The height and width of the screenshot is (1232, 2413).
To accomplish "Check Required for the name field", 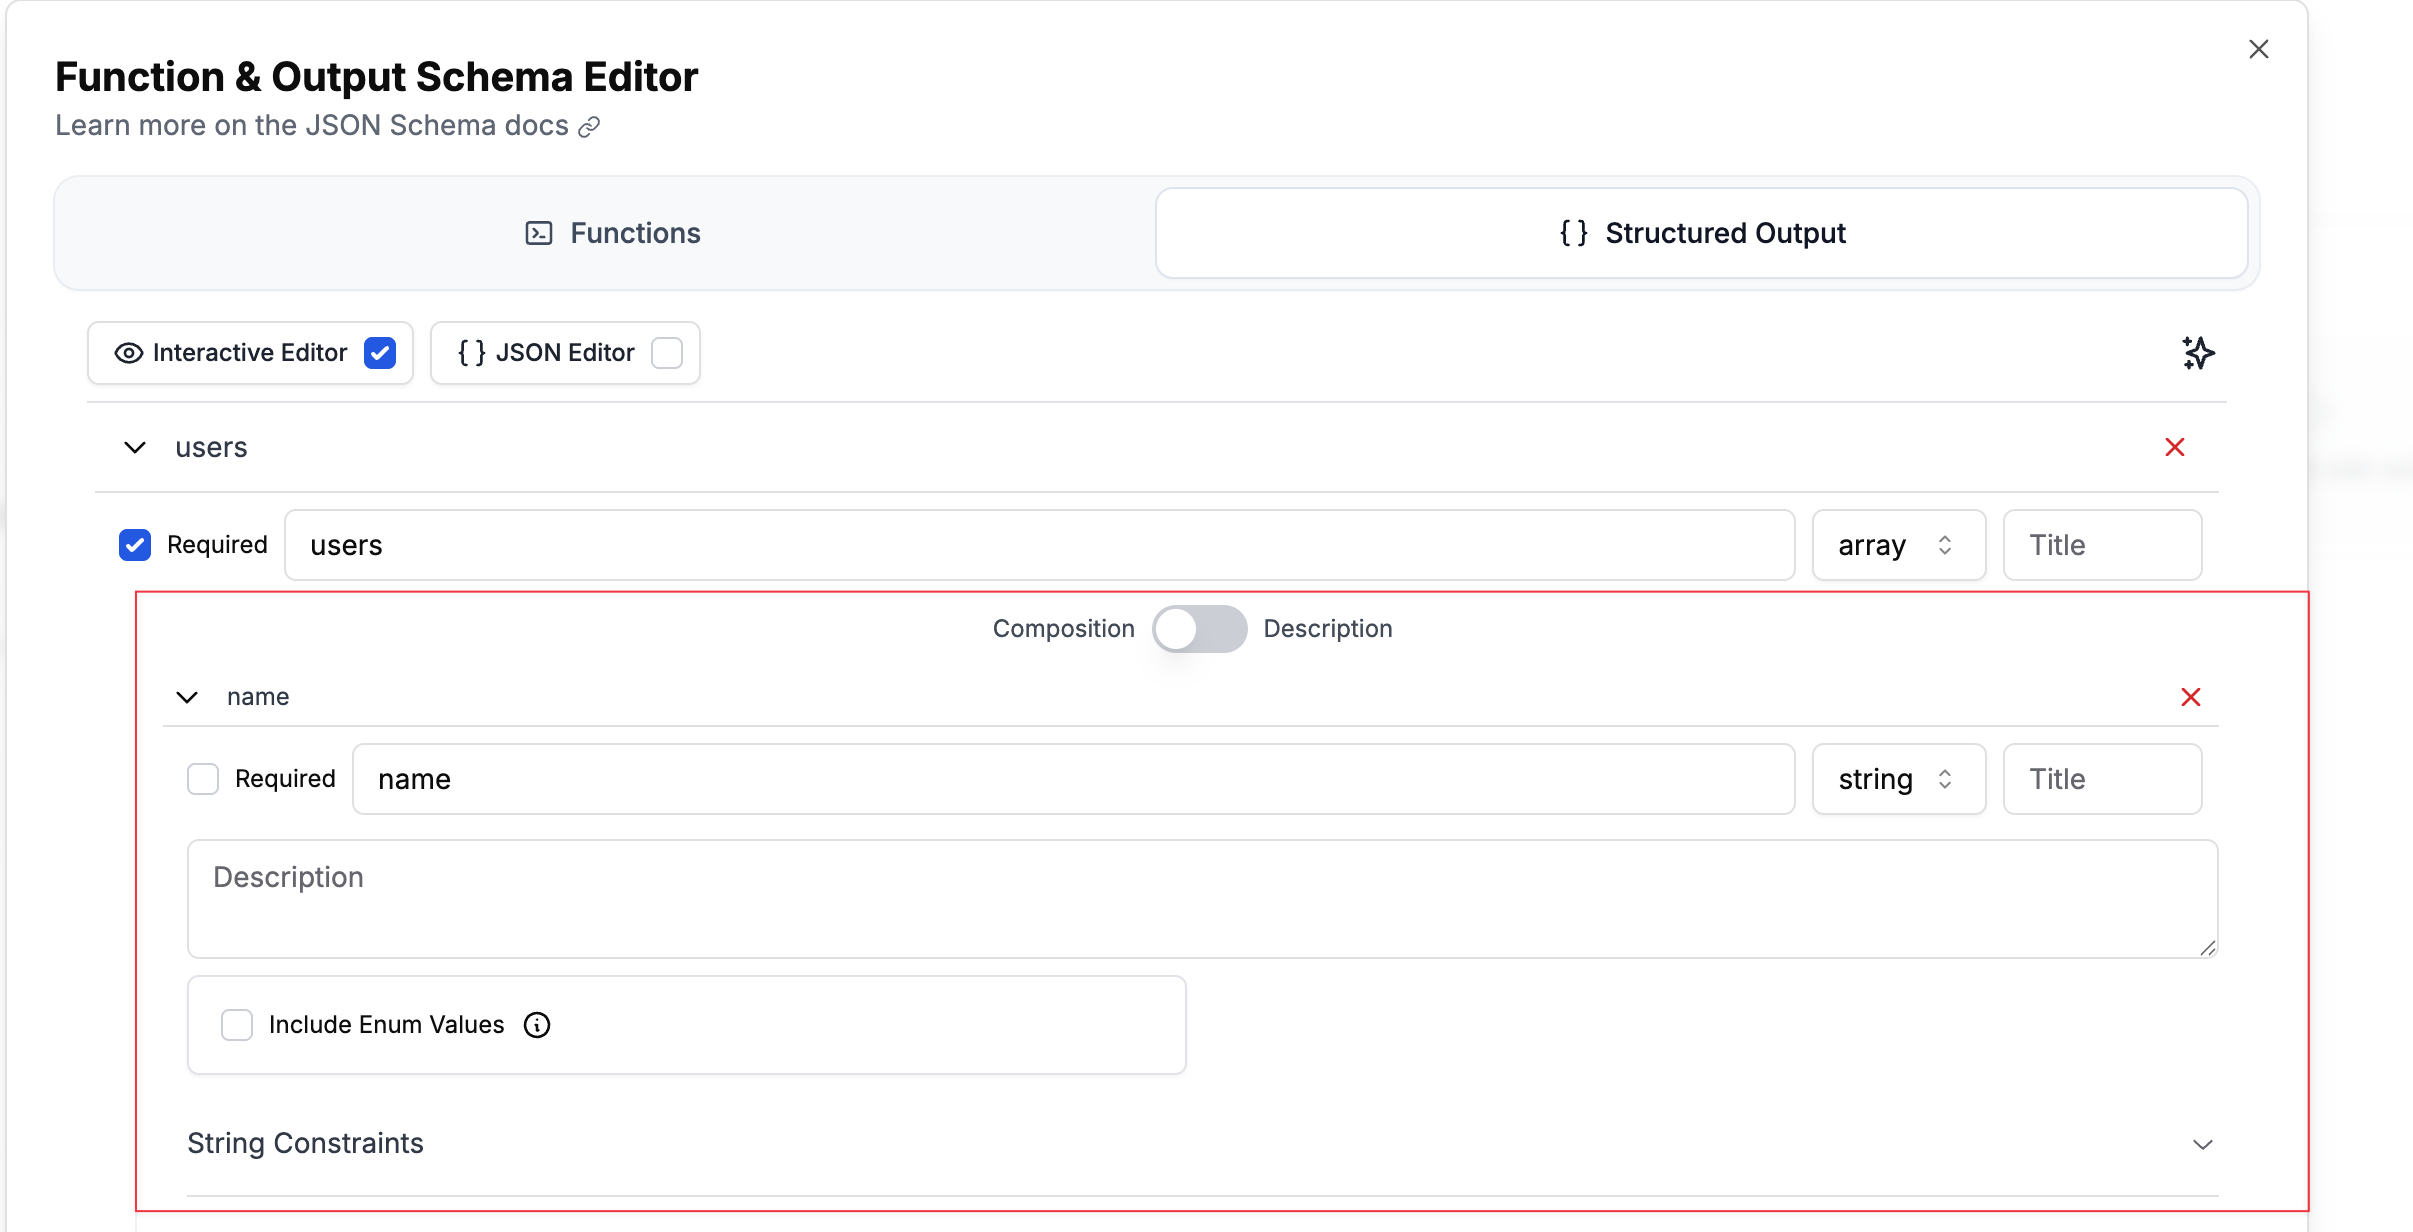I will (203, 778).
